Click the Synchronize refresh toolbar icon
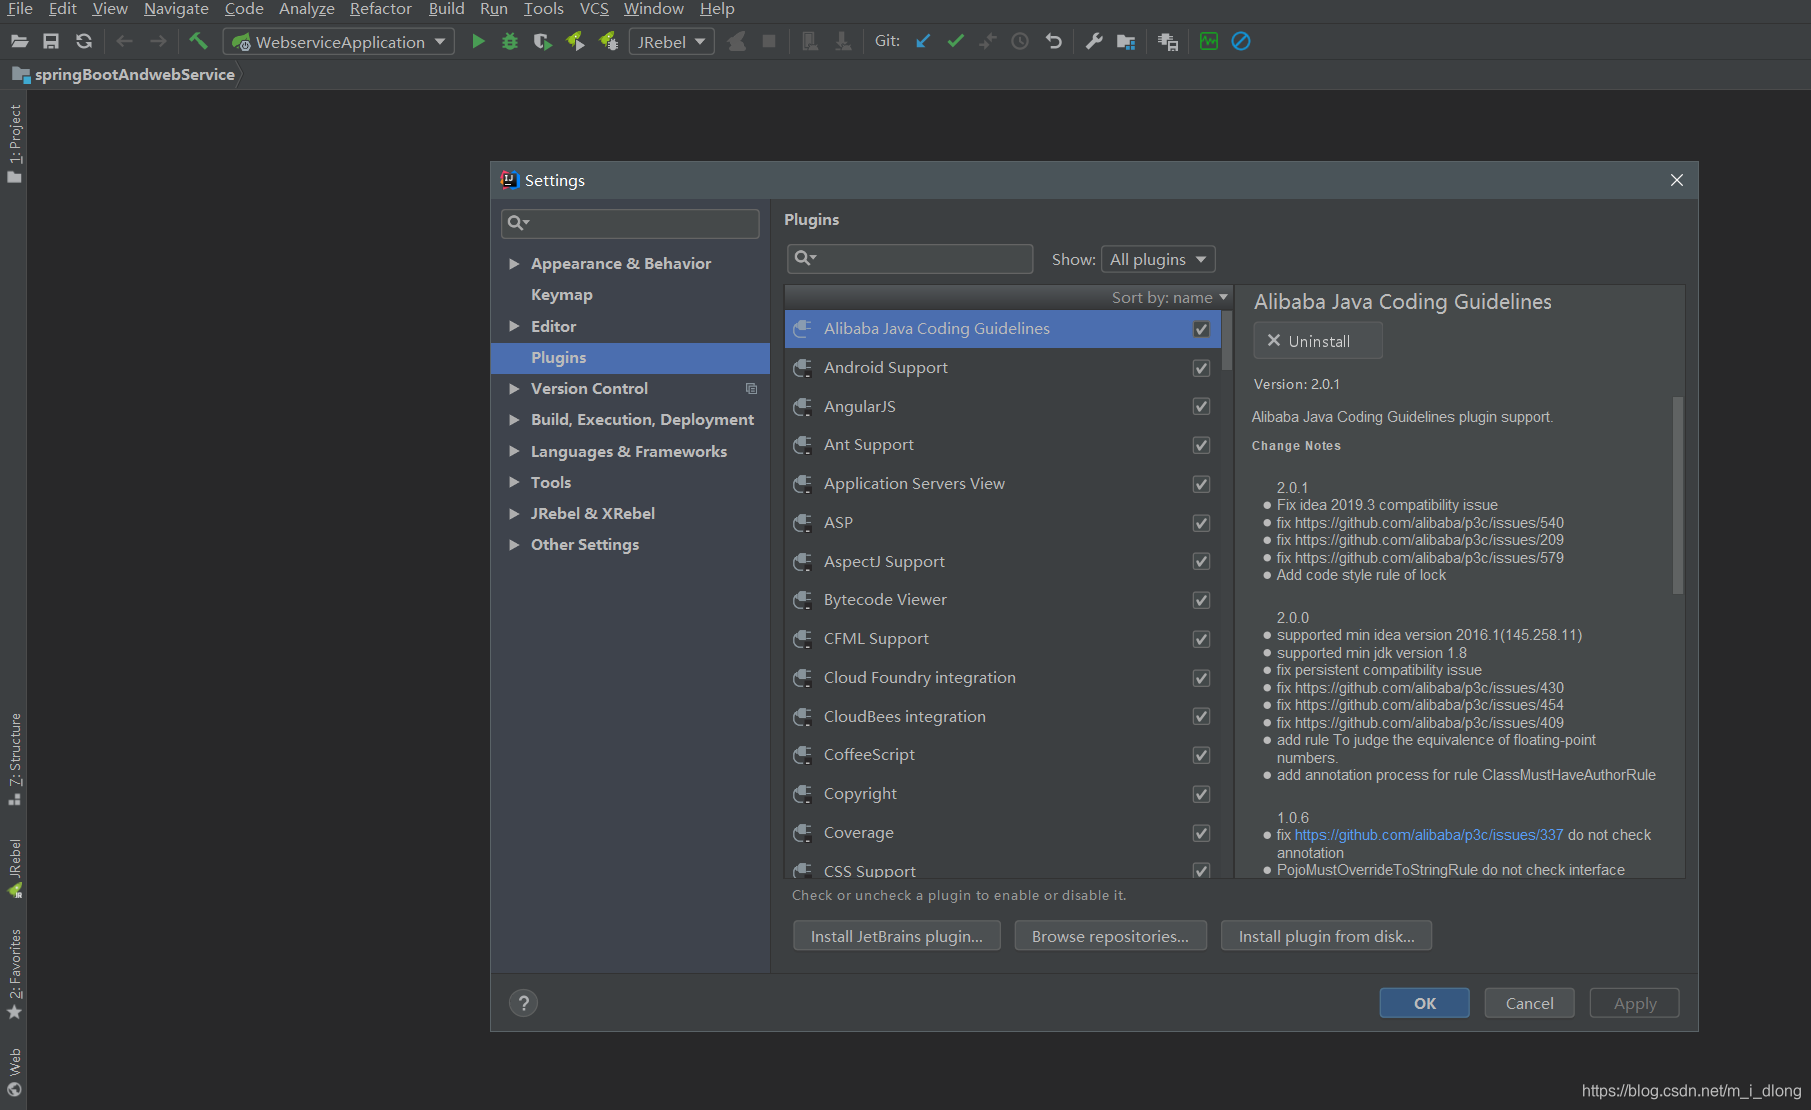 pos(84,41)
